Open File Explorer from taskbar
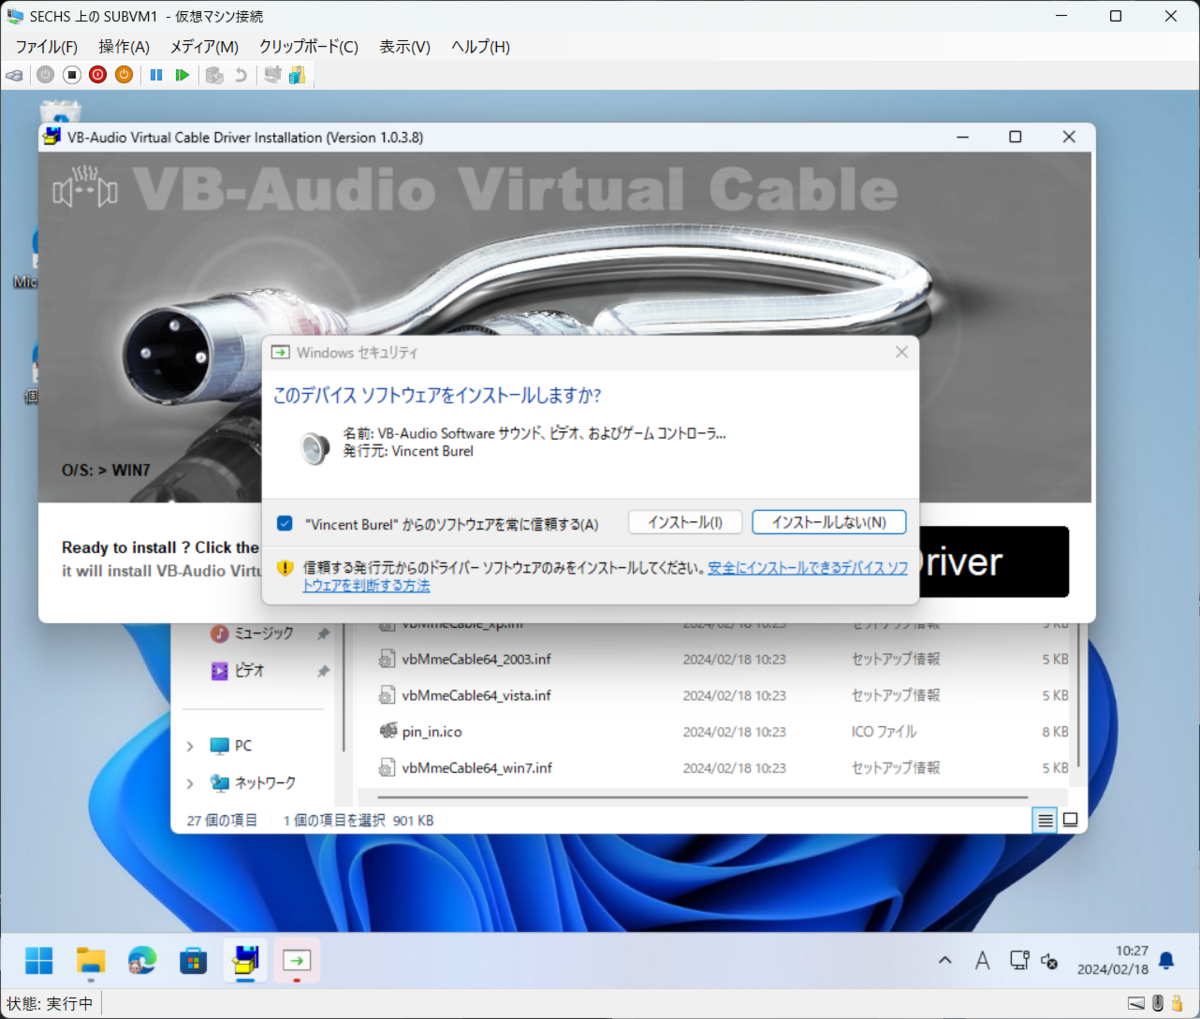 point(91,961)
